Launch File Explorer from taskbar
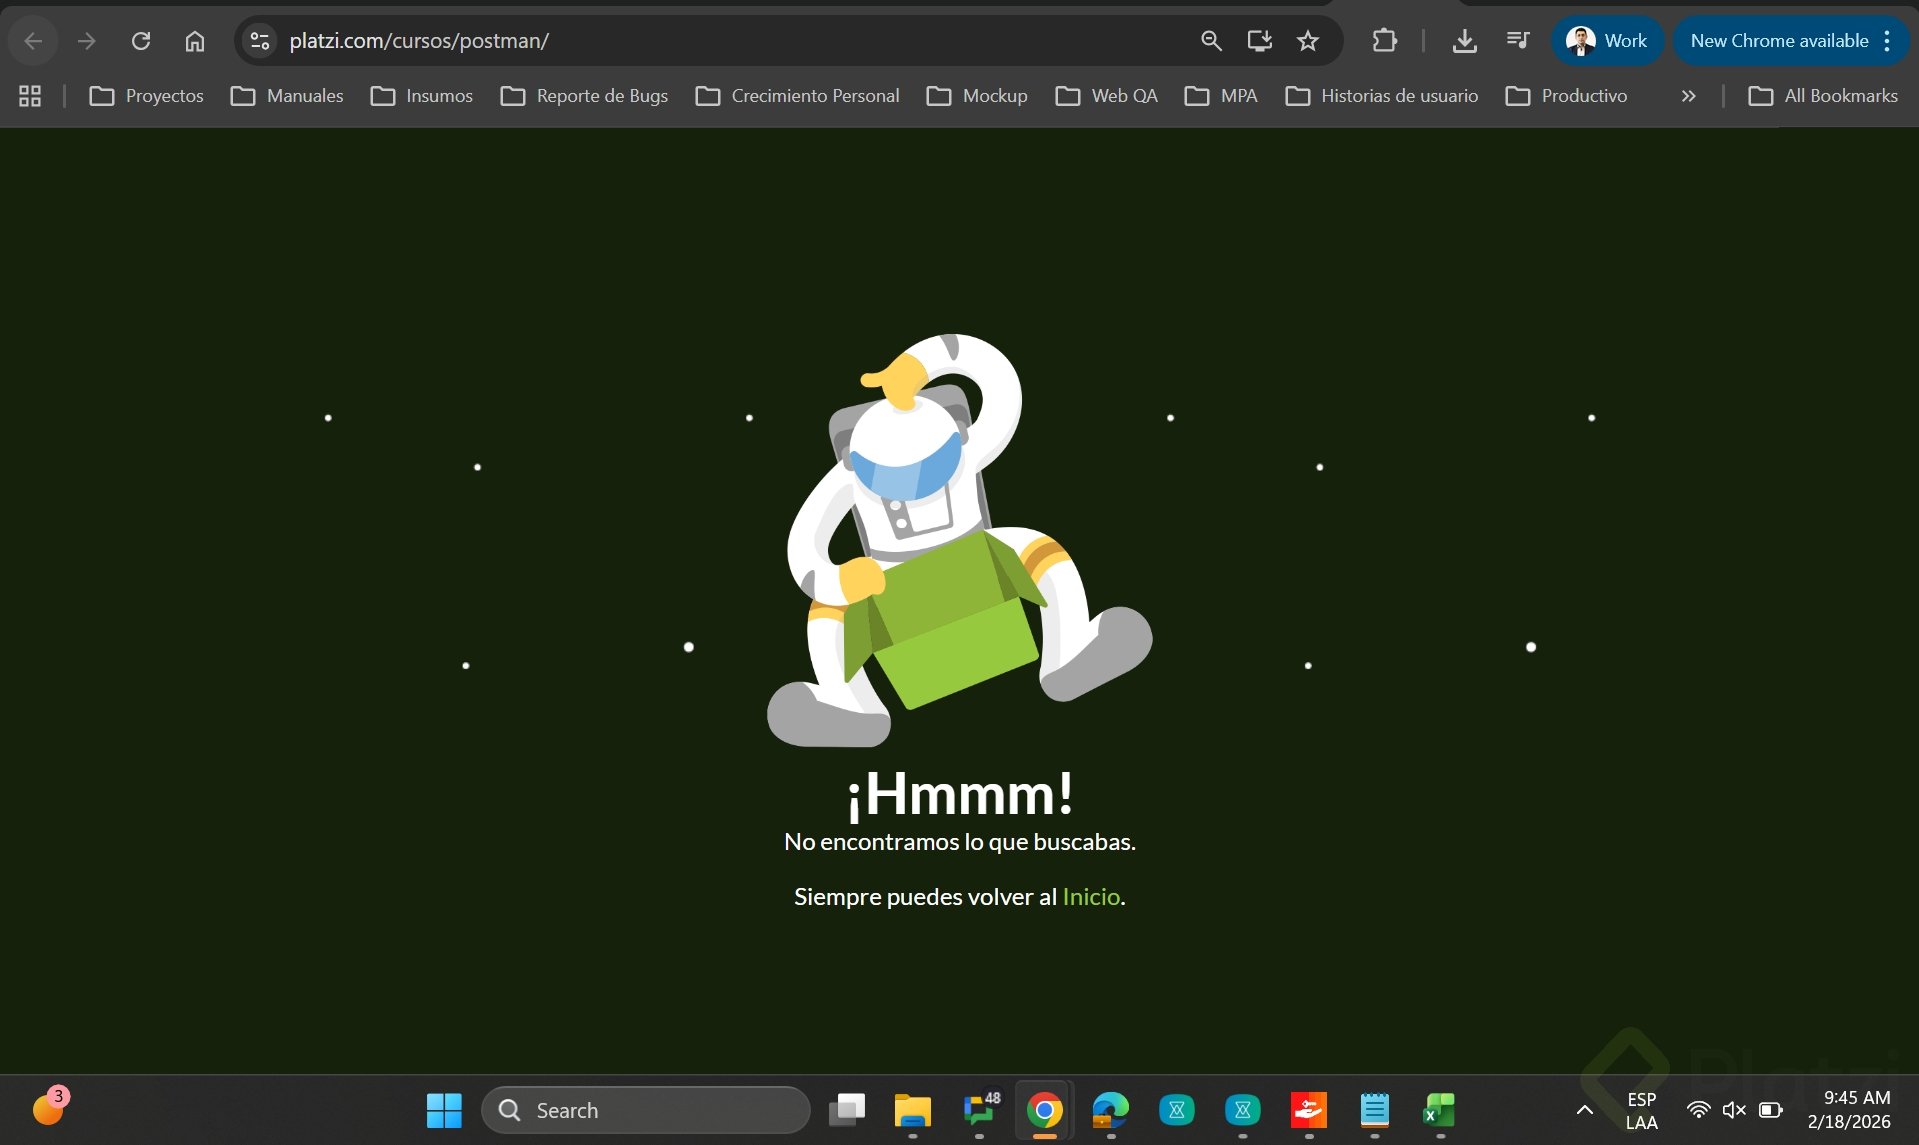 pyautogui.click(x=912, y=1110)
